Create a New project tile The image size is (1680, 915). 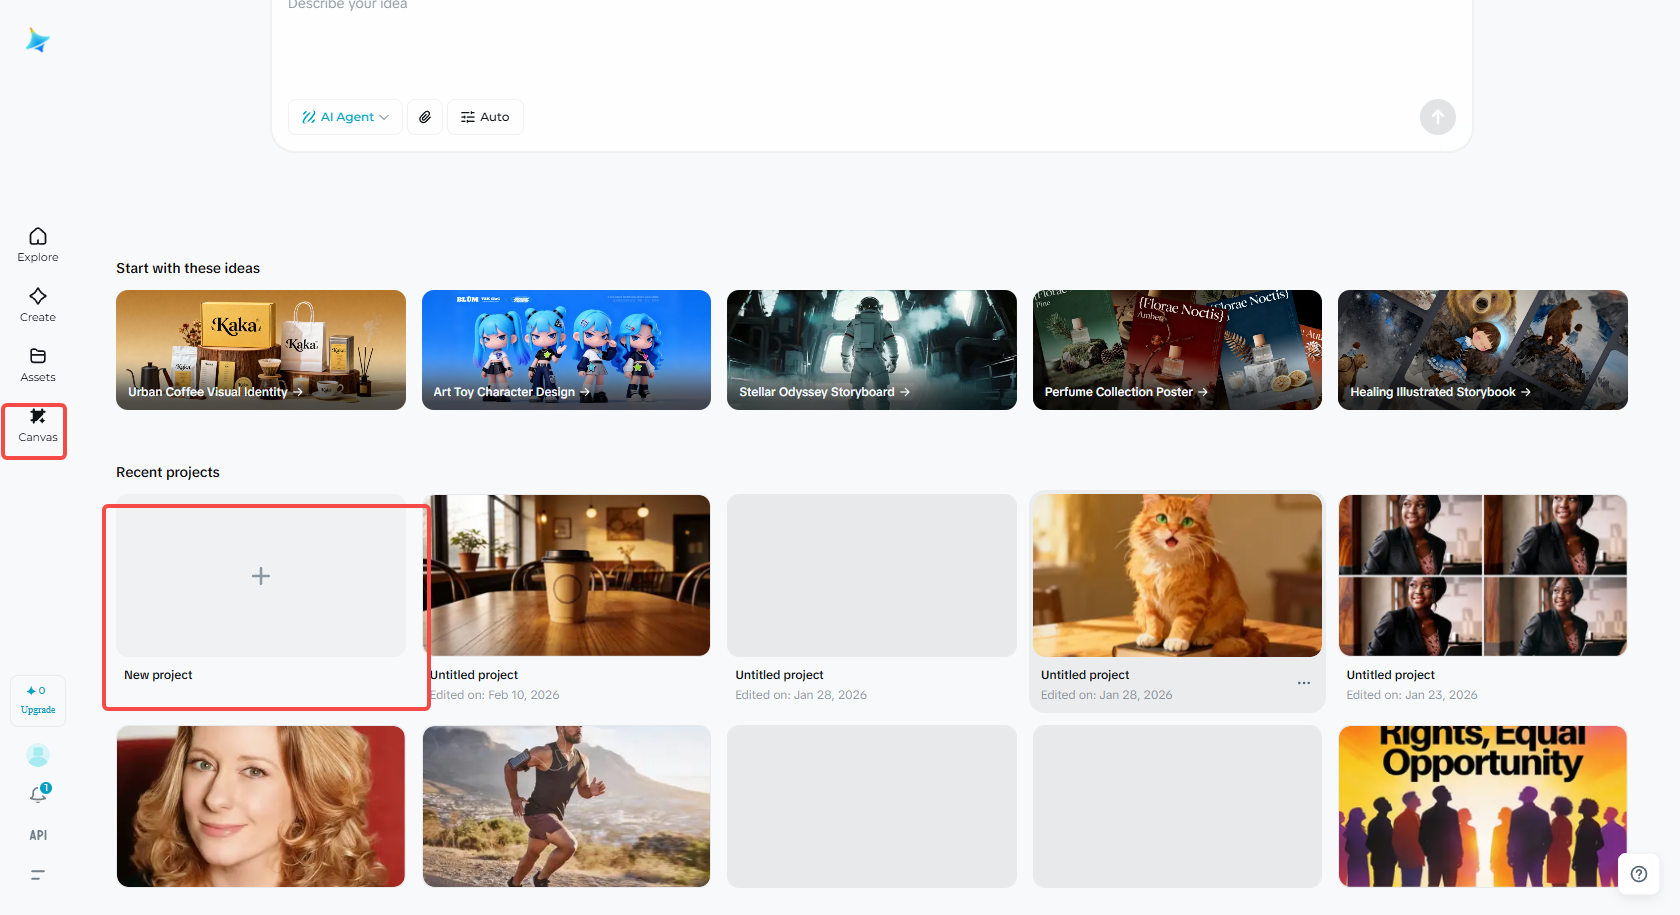pyautogui.click(x=261, y=576)
